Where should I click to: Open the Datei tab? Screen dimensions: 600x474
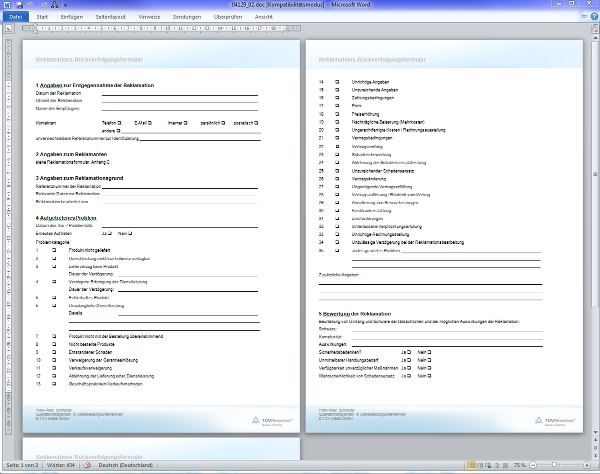[14, 18]
